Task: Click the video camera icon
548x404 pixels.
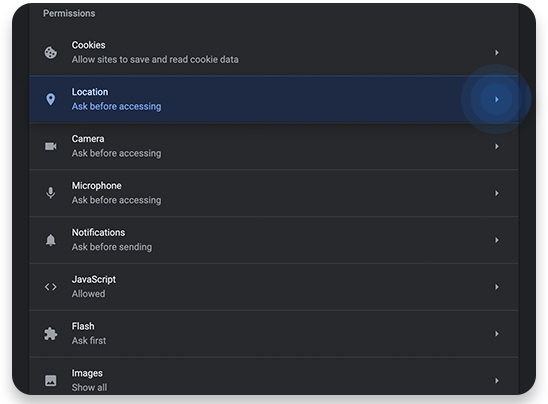Action: 51,146
